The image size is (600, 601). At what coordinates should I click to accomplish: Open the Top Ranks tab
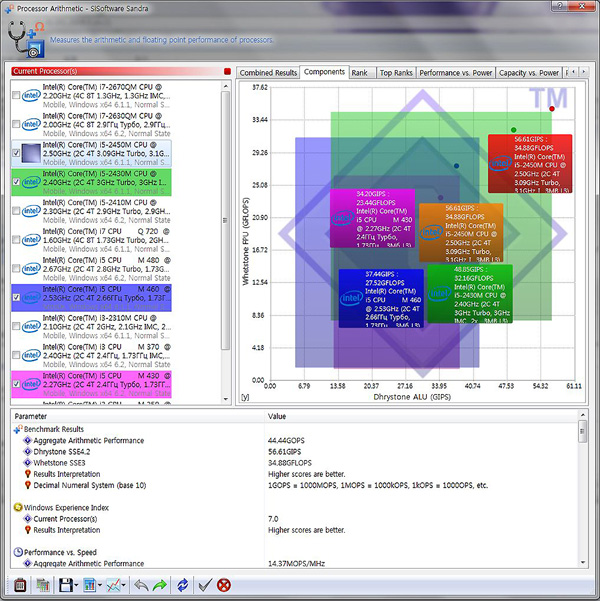click(x=396, y=72)
